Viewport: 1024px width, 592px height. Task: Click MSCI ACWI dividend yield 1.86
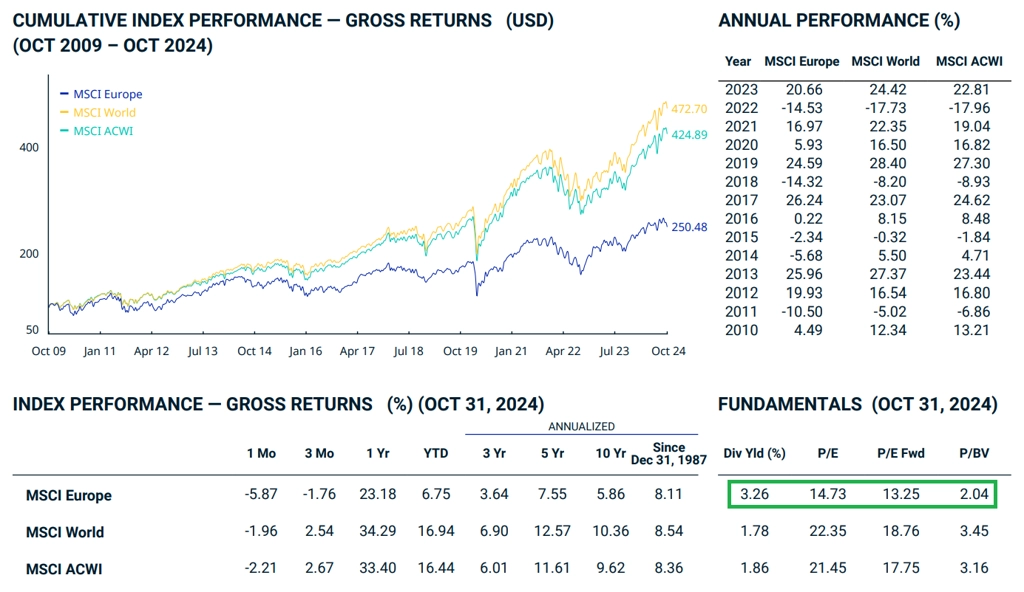click(754, 568)
